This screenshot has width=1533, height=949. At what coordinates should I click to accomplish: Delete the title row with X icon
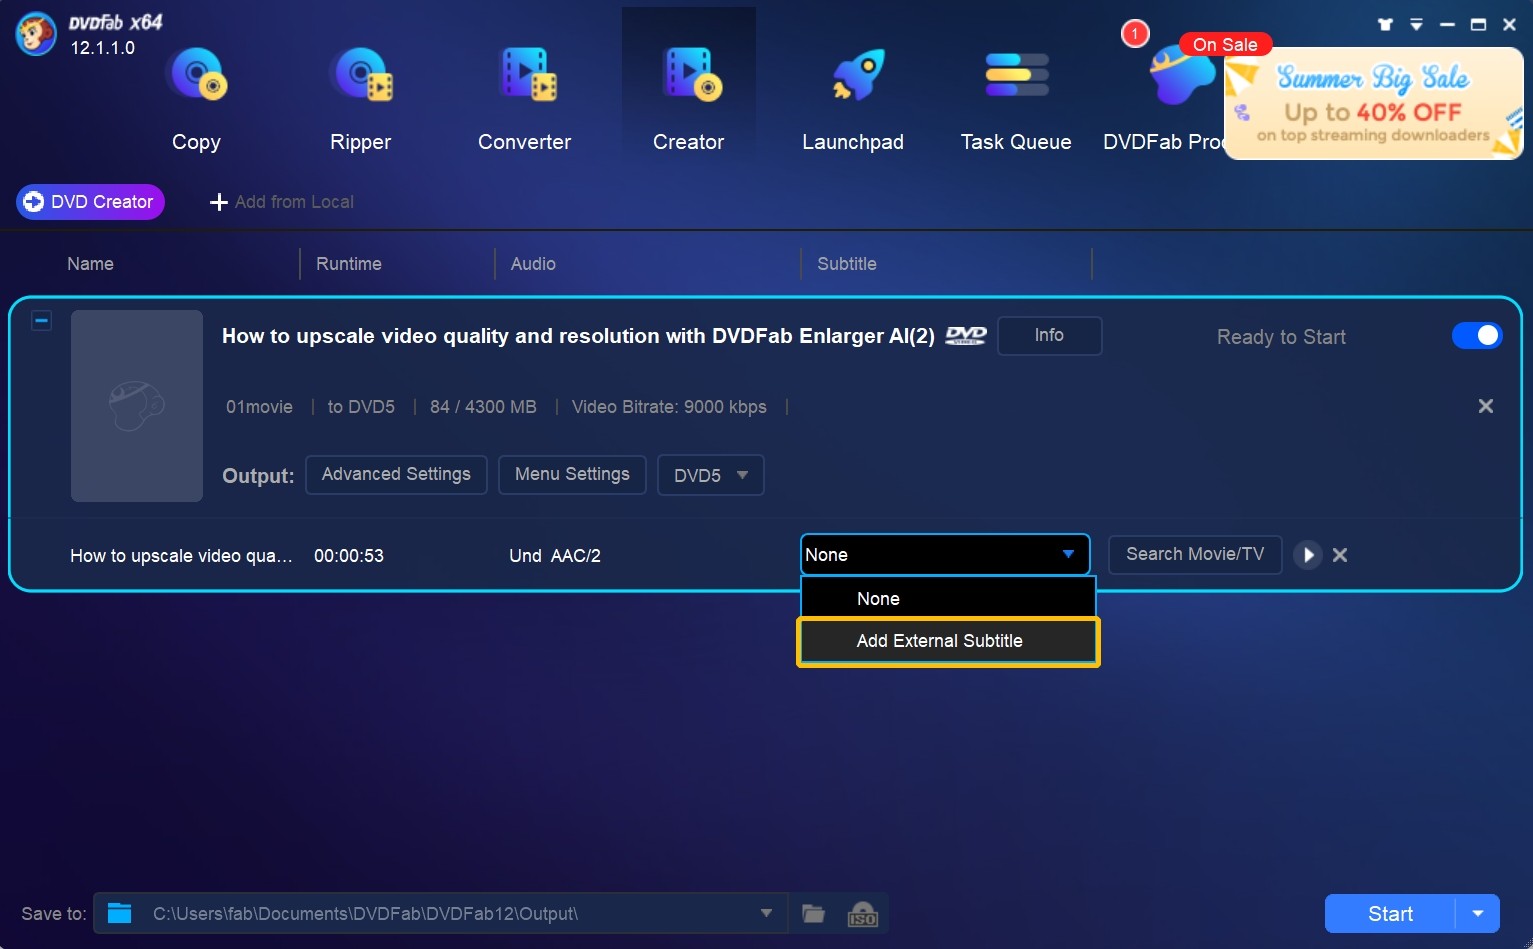[x=1340, y=555]
